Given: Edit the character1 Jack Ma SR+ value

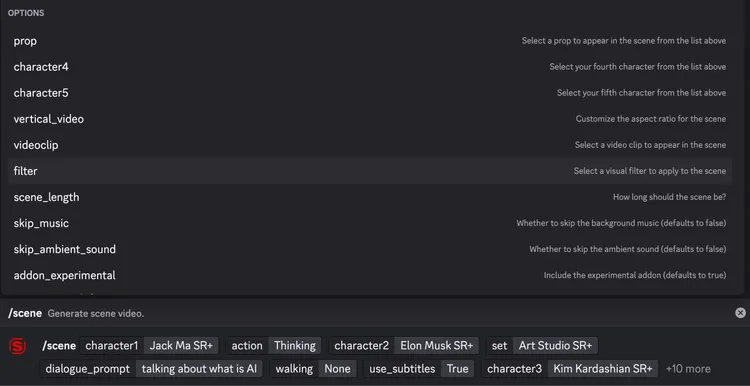Looking at the screenshot, I should [x=181, y=345].
